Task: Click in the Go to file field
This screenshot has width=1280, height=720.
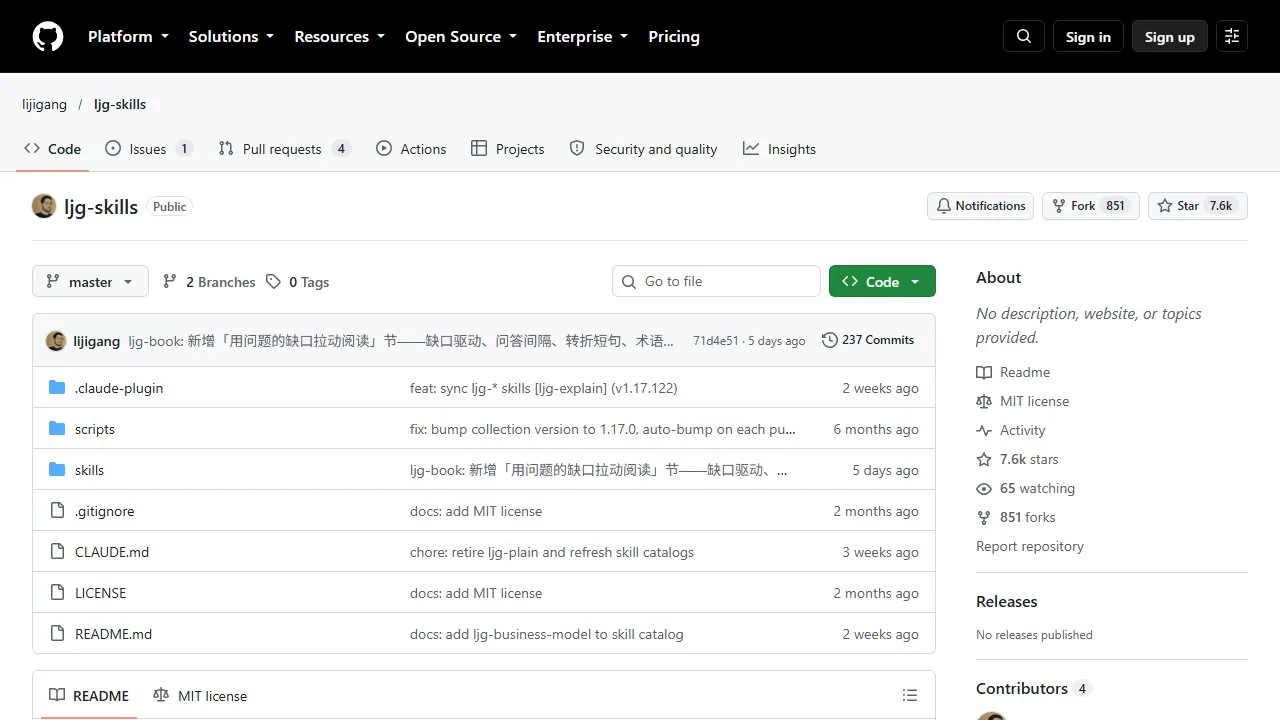Action: (716, 282)
